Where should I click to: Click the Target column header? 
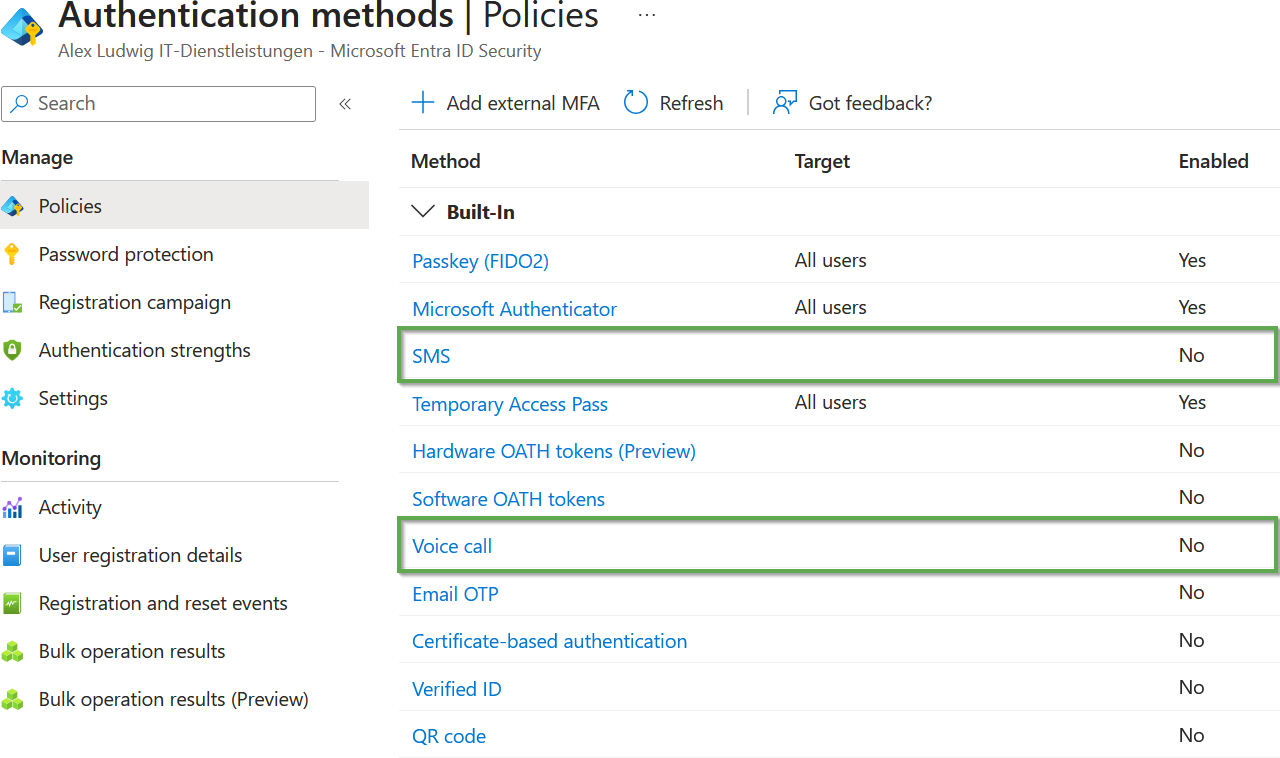(x=822, y=161)
